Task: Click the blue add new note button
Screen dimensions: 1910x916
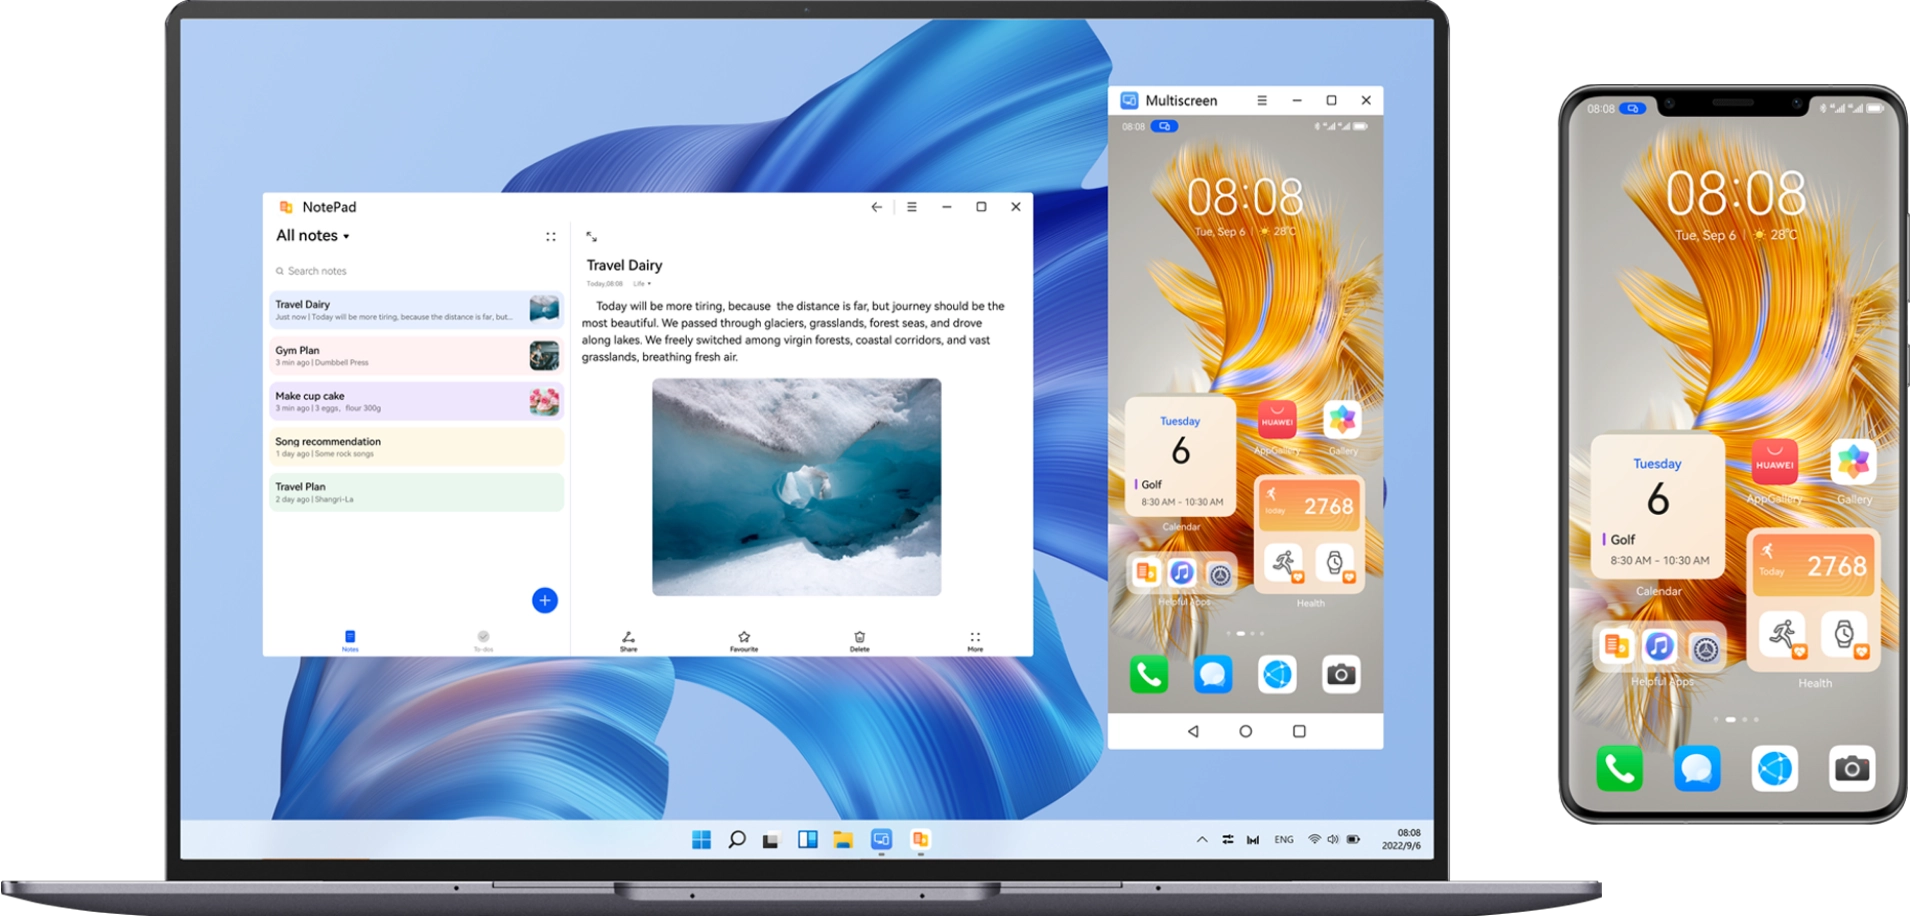Action: click(545, 600)
